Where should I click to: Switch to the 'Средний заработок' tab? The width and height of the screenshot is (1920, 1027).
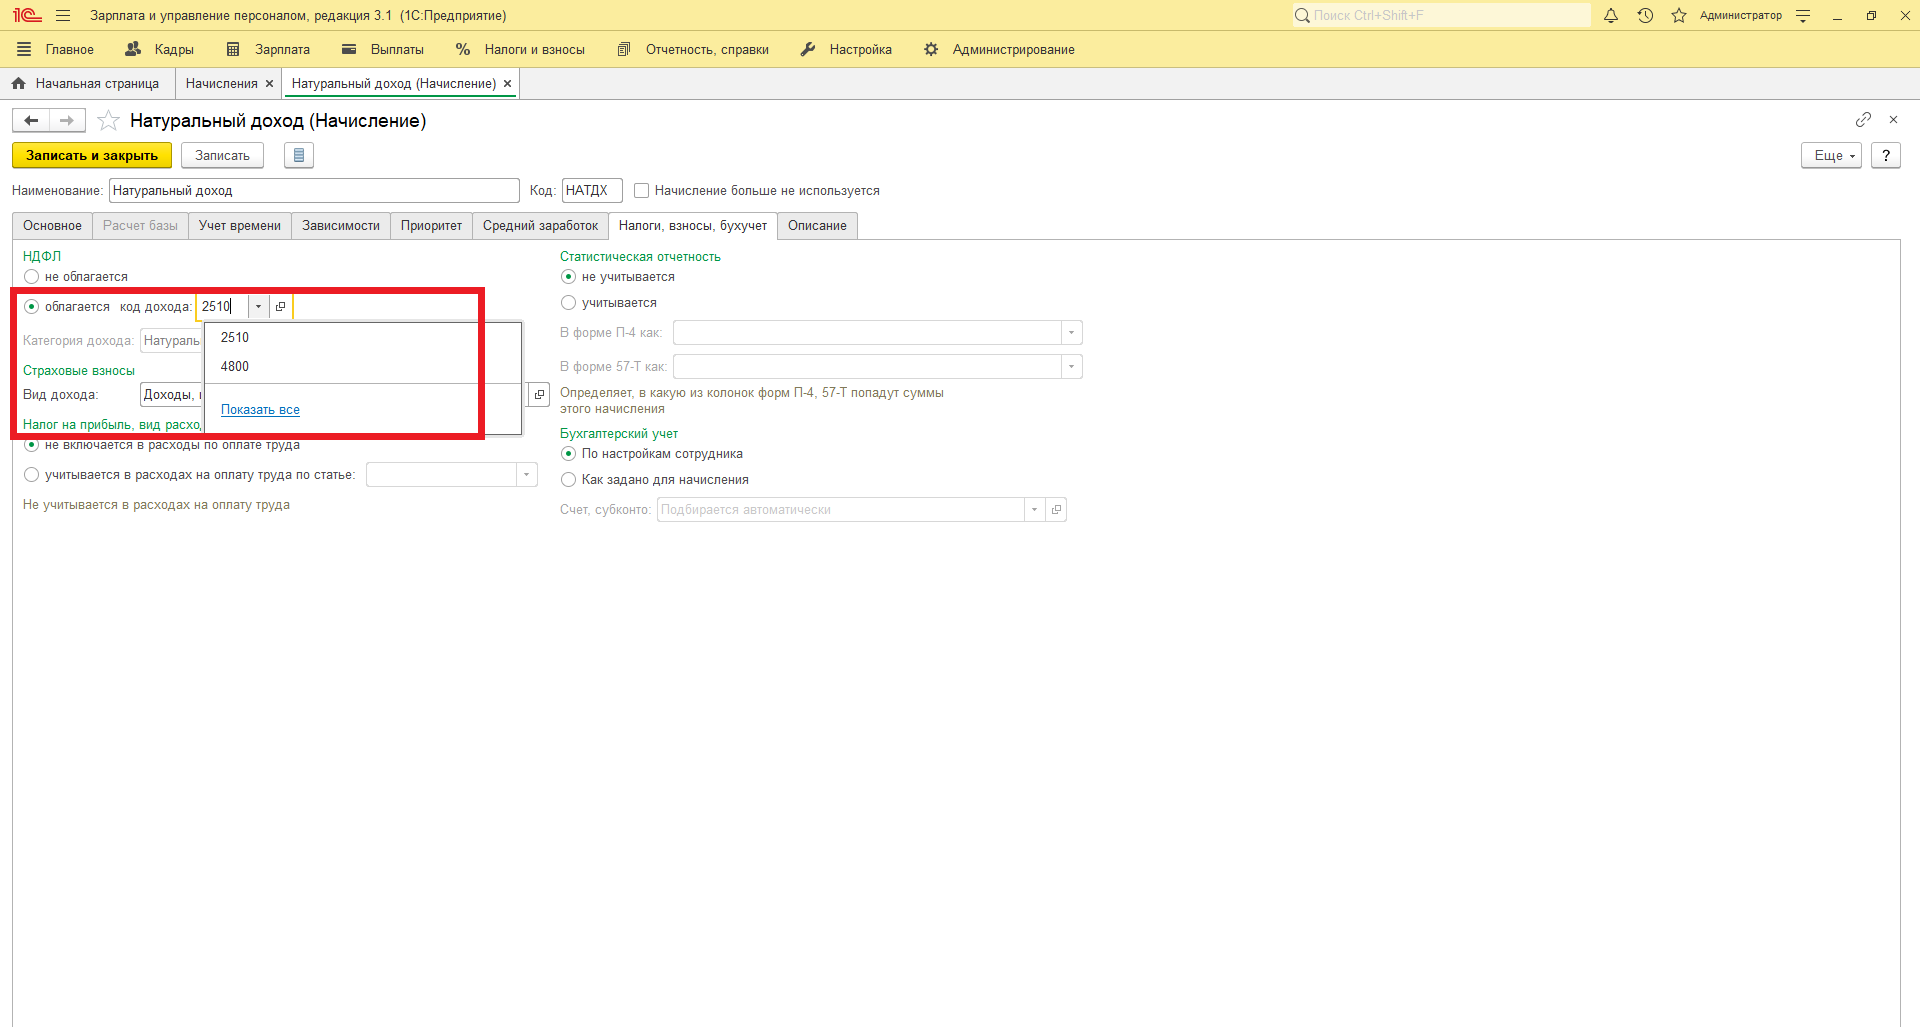click(x=540, y=226)
